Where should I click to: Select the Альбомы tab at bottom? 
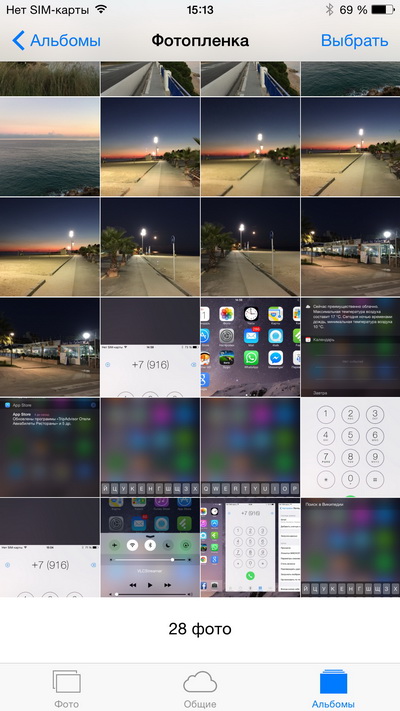333,689
